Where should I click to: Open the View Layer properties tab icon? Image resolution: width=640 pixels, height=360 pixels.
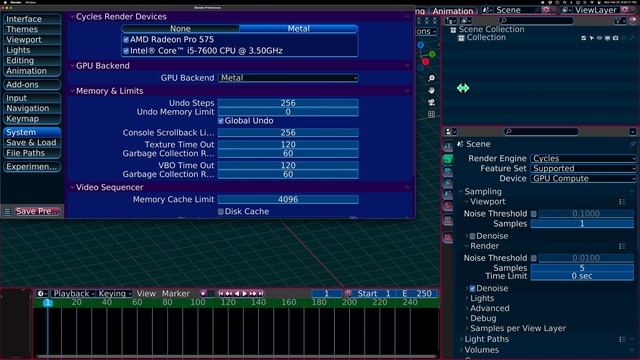[448, 183]
